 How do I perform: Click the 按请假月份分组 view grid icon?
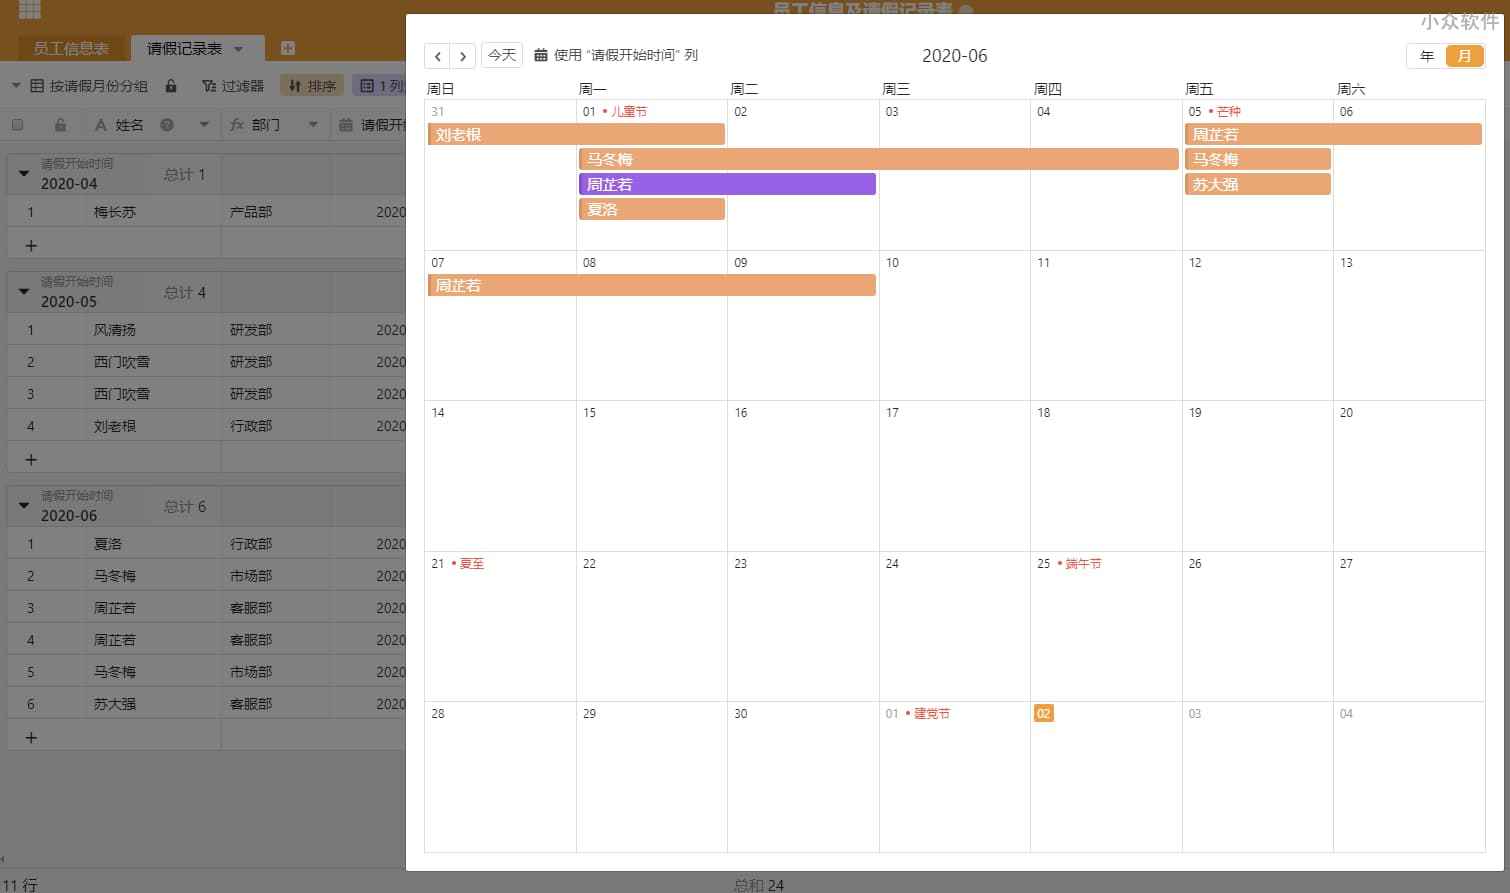click(x=37, y=86)
